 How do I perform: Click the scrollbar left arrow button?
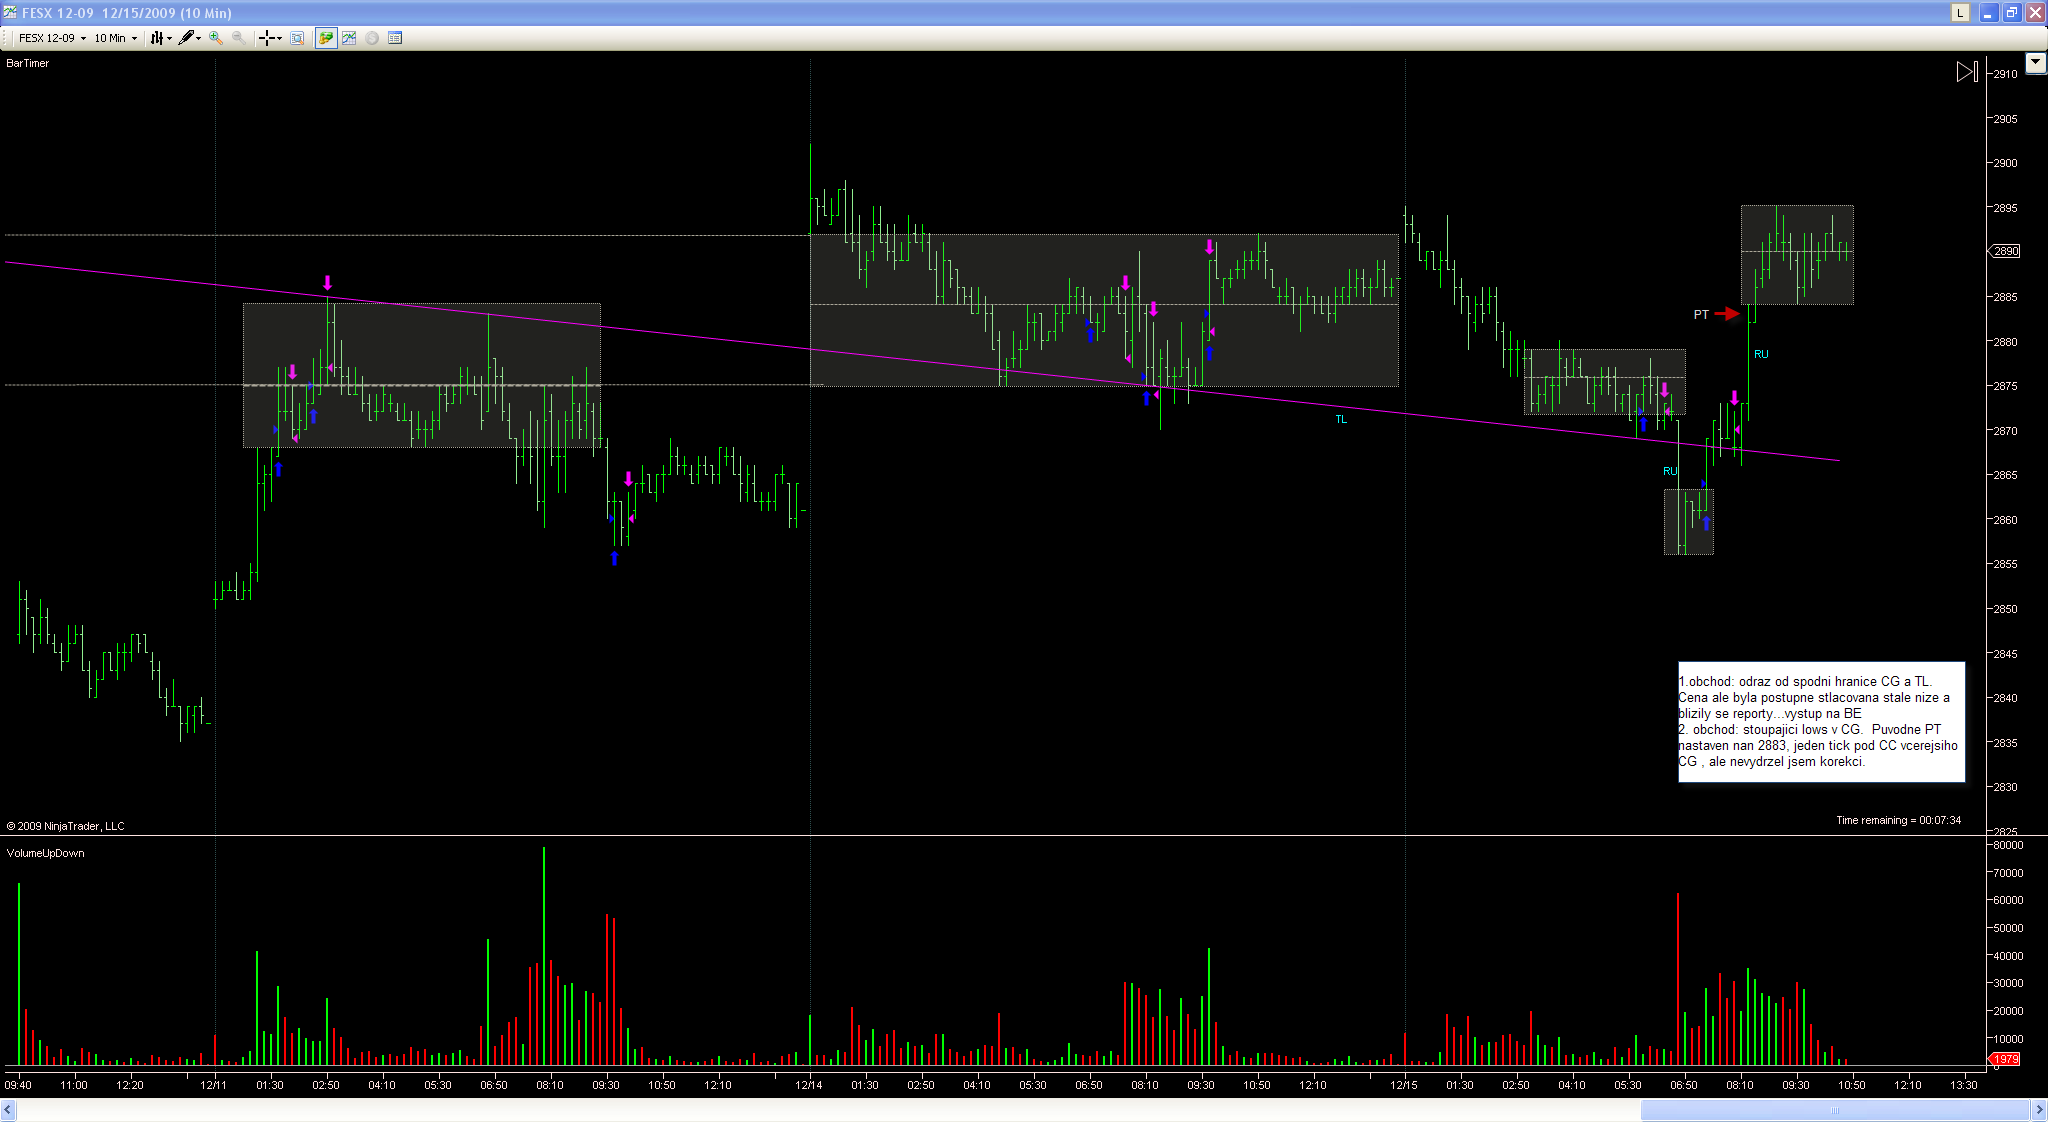8,1110
